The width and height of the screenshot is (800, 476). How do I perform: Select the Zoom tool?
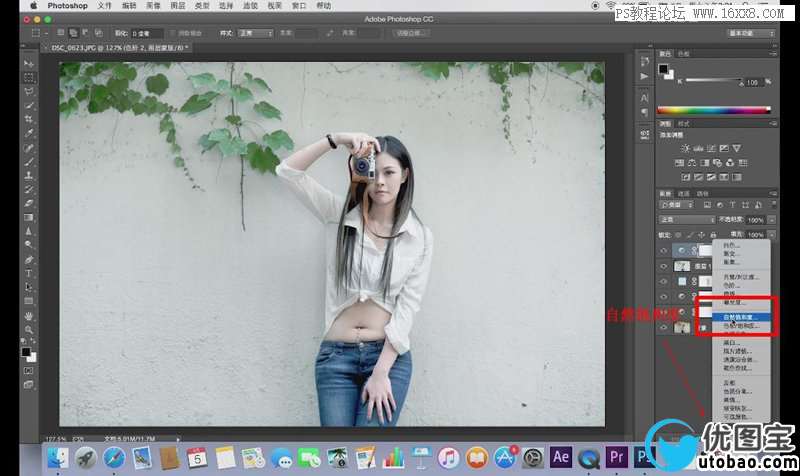pyautogui.click(x=29, y=330)
